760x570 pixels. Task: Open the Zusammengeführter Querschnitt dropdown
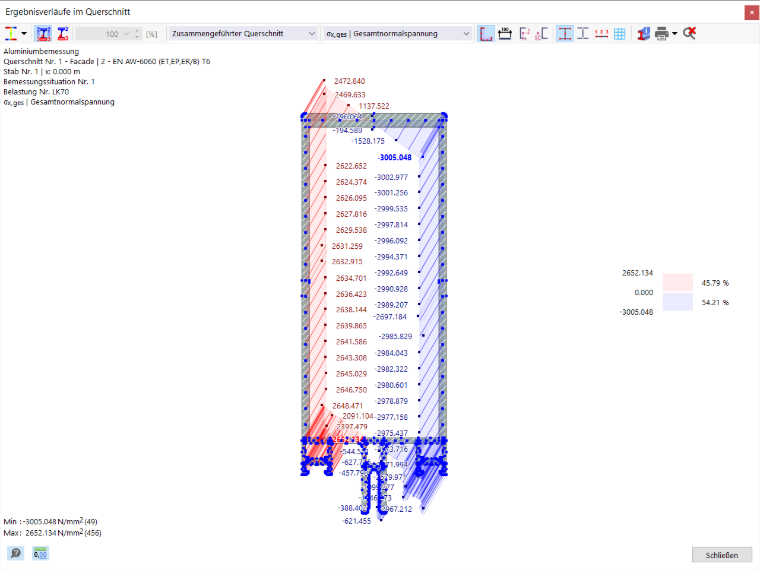(x=243, y=33)
